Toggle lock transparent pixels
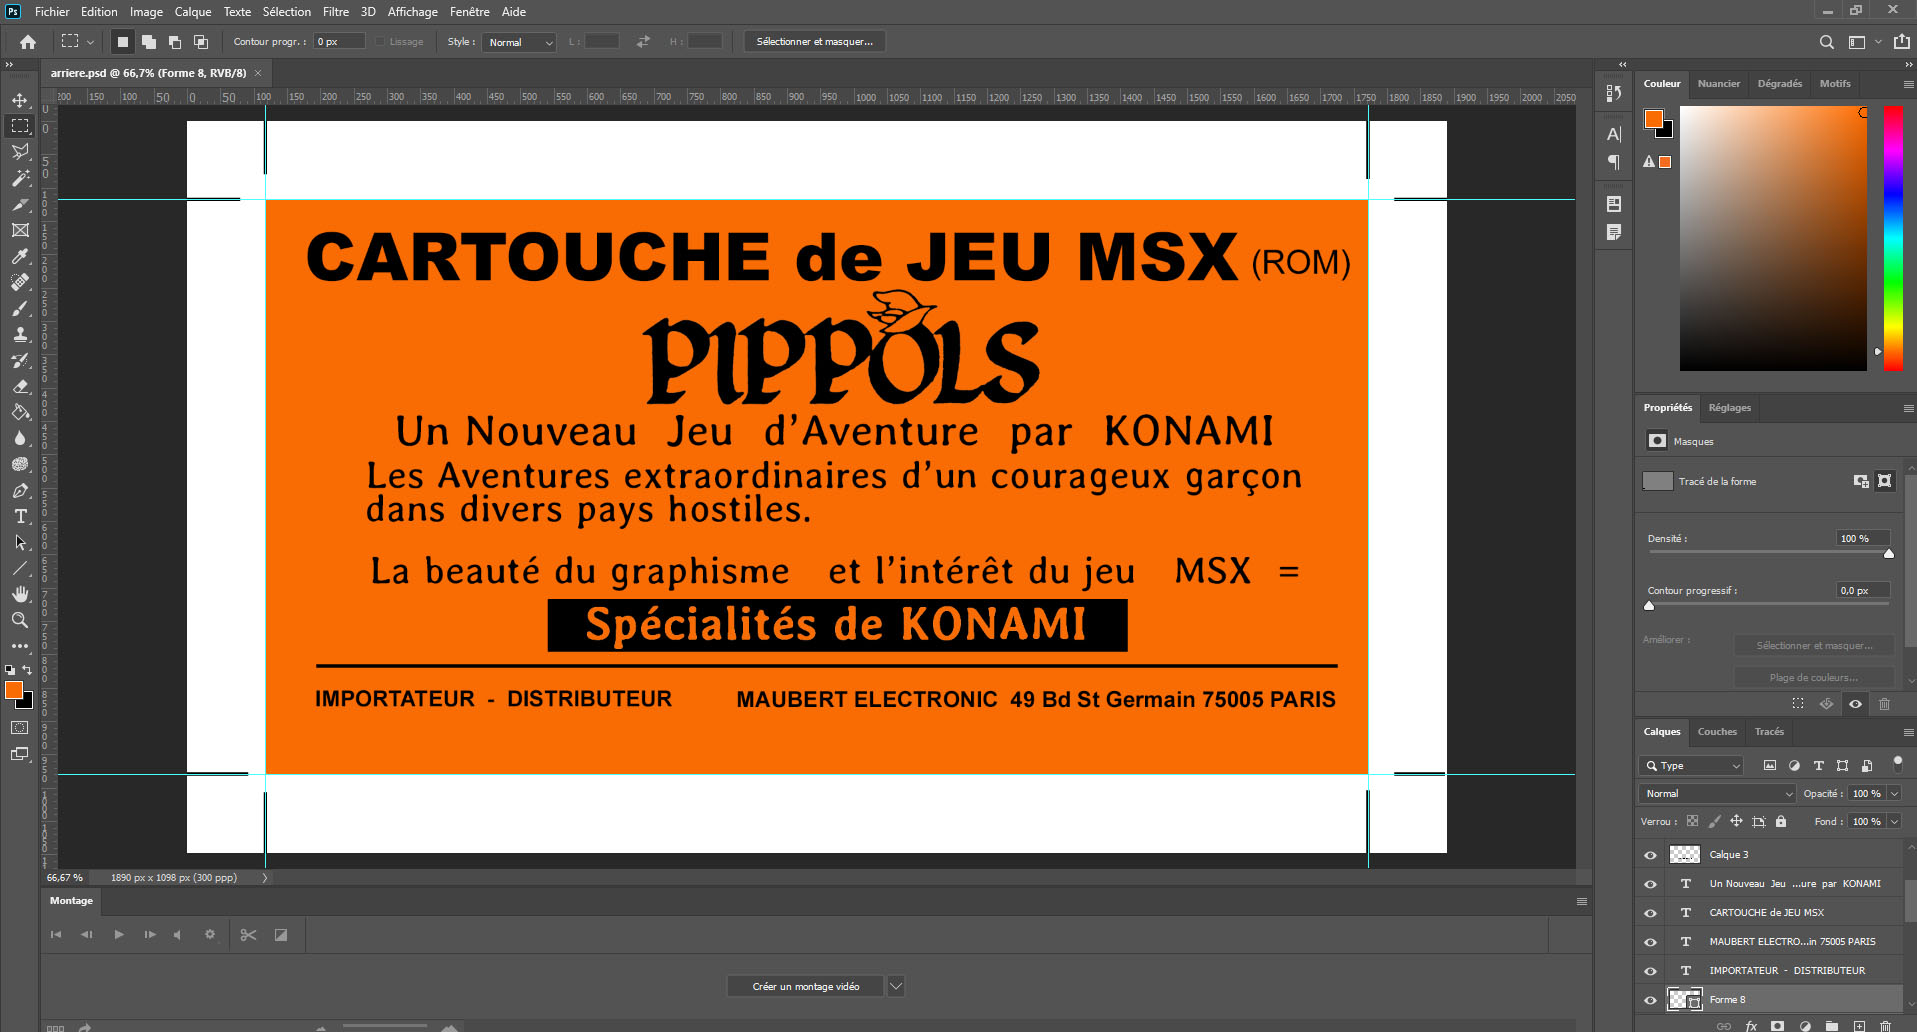This screenshot has width=1917, height=1032. click(1692, 821)
